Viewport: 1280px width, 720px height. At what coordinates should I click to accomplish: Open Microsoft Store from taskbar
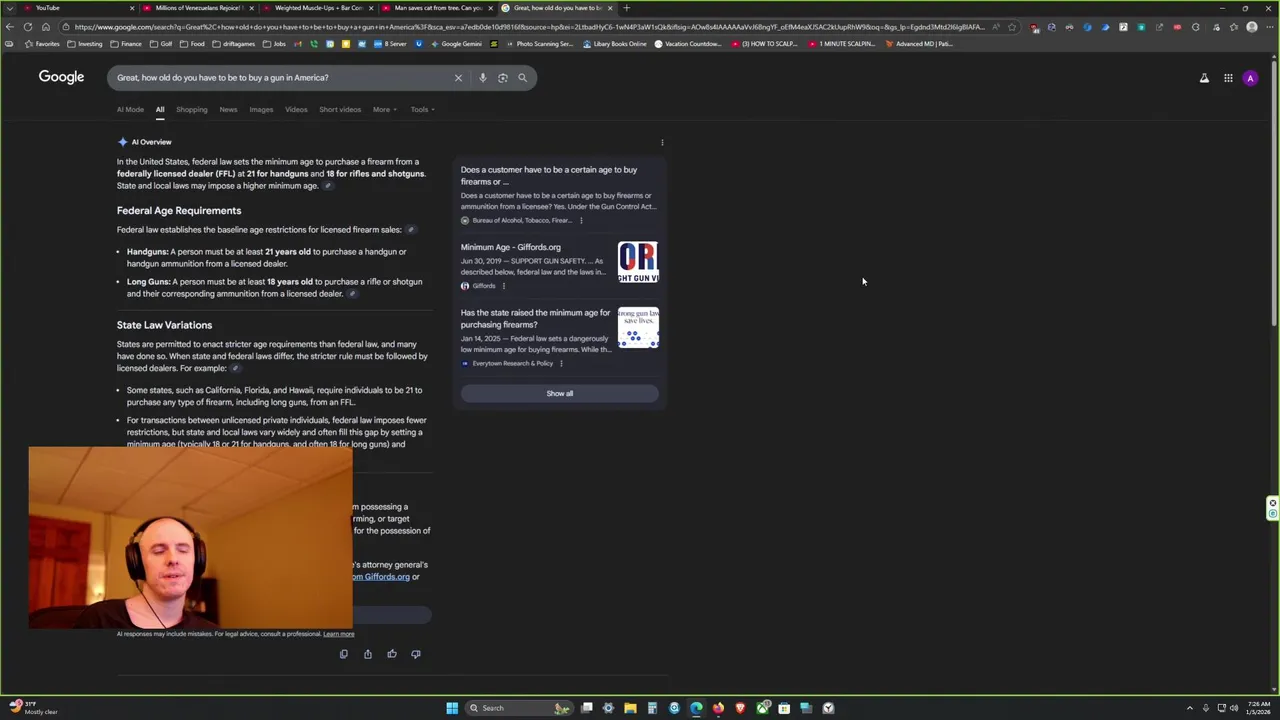click(784, 708)
